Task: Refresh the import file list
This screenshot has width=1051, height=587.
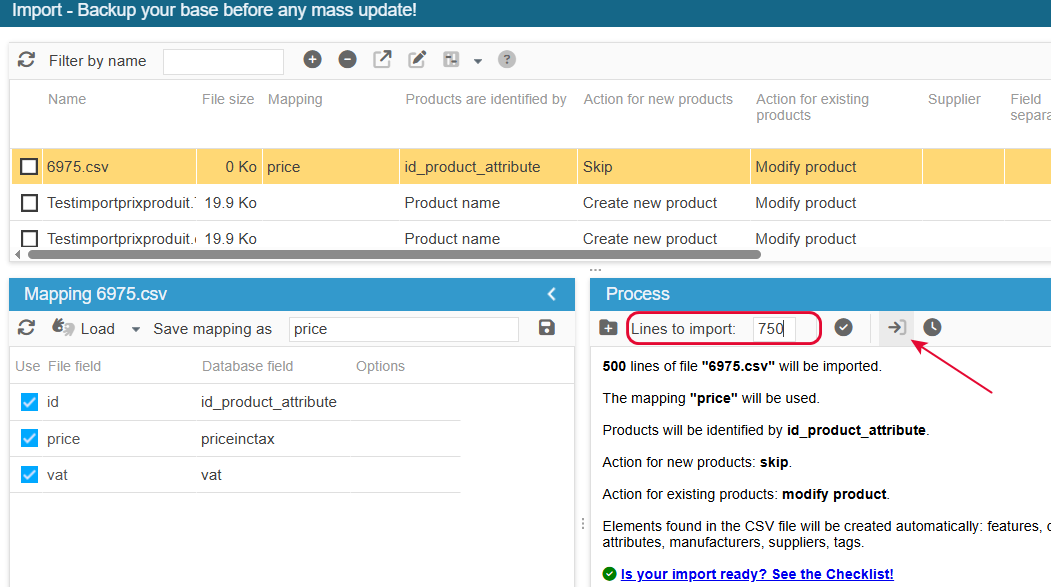Action: pos(26,60)
